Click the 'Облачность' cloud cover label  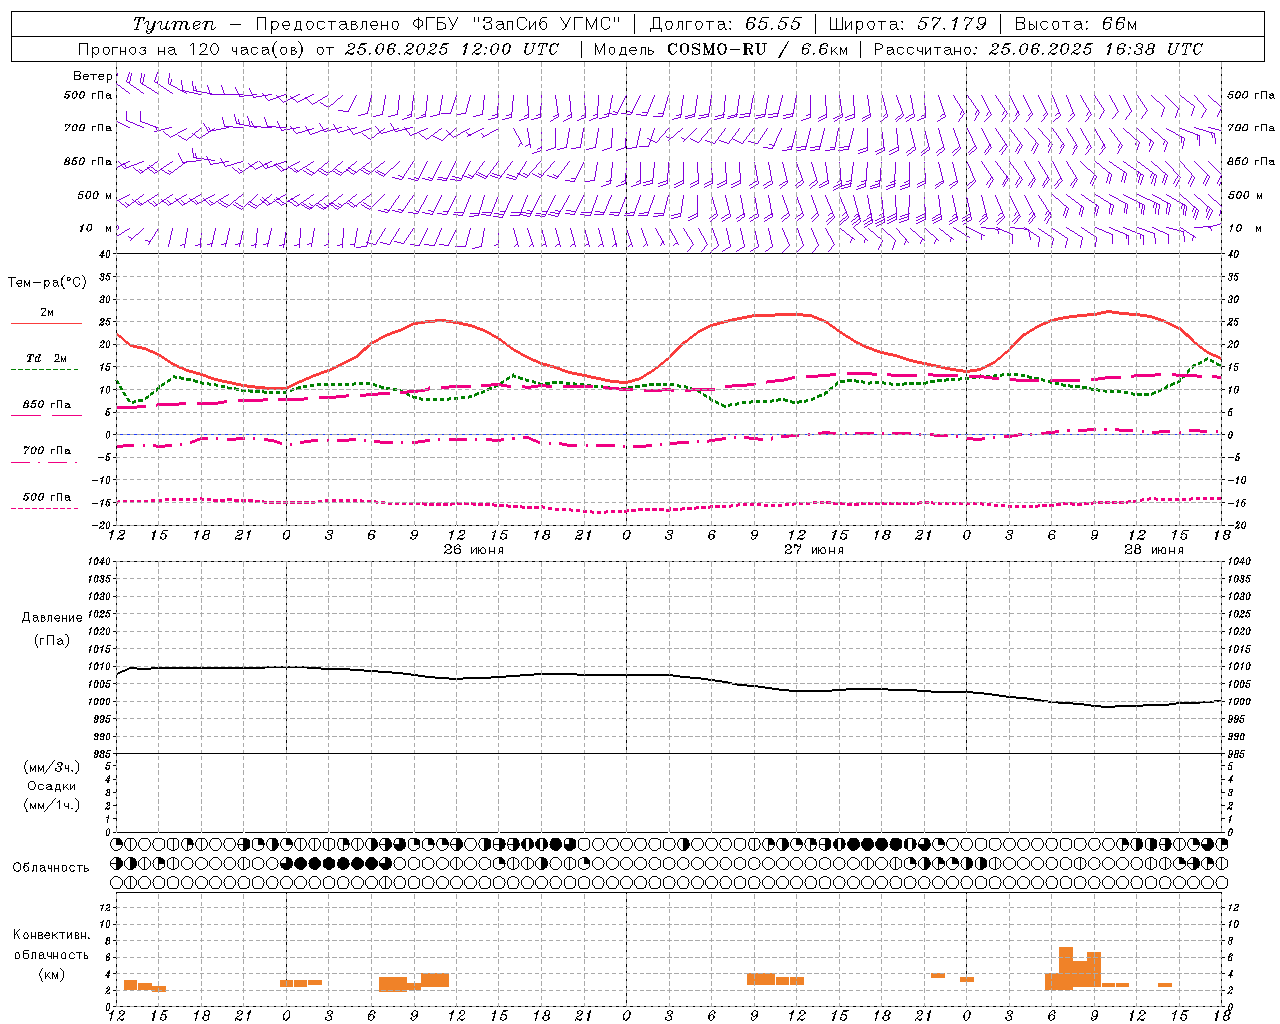pyautogui.click(x=51, y=868)
